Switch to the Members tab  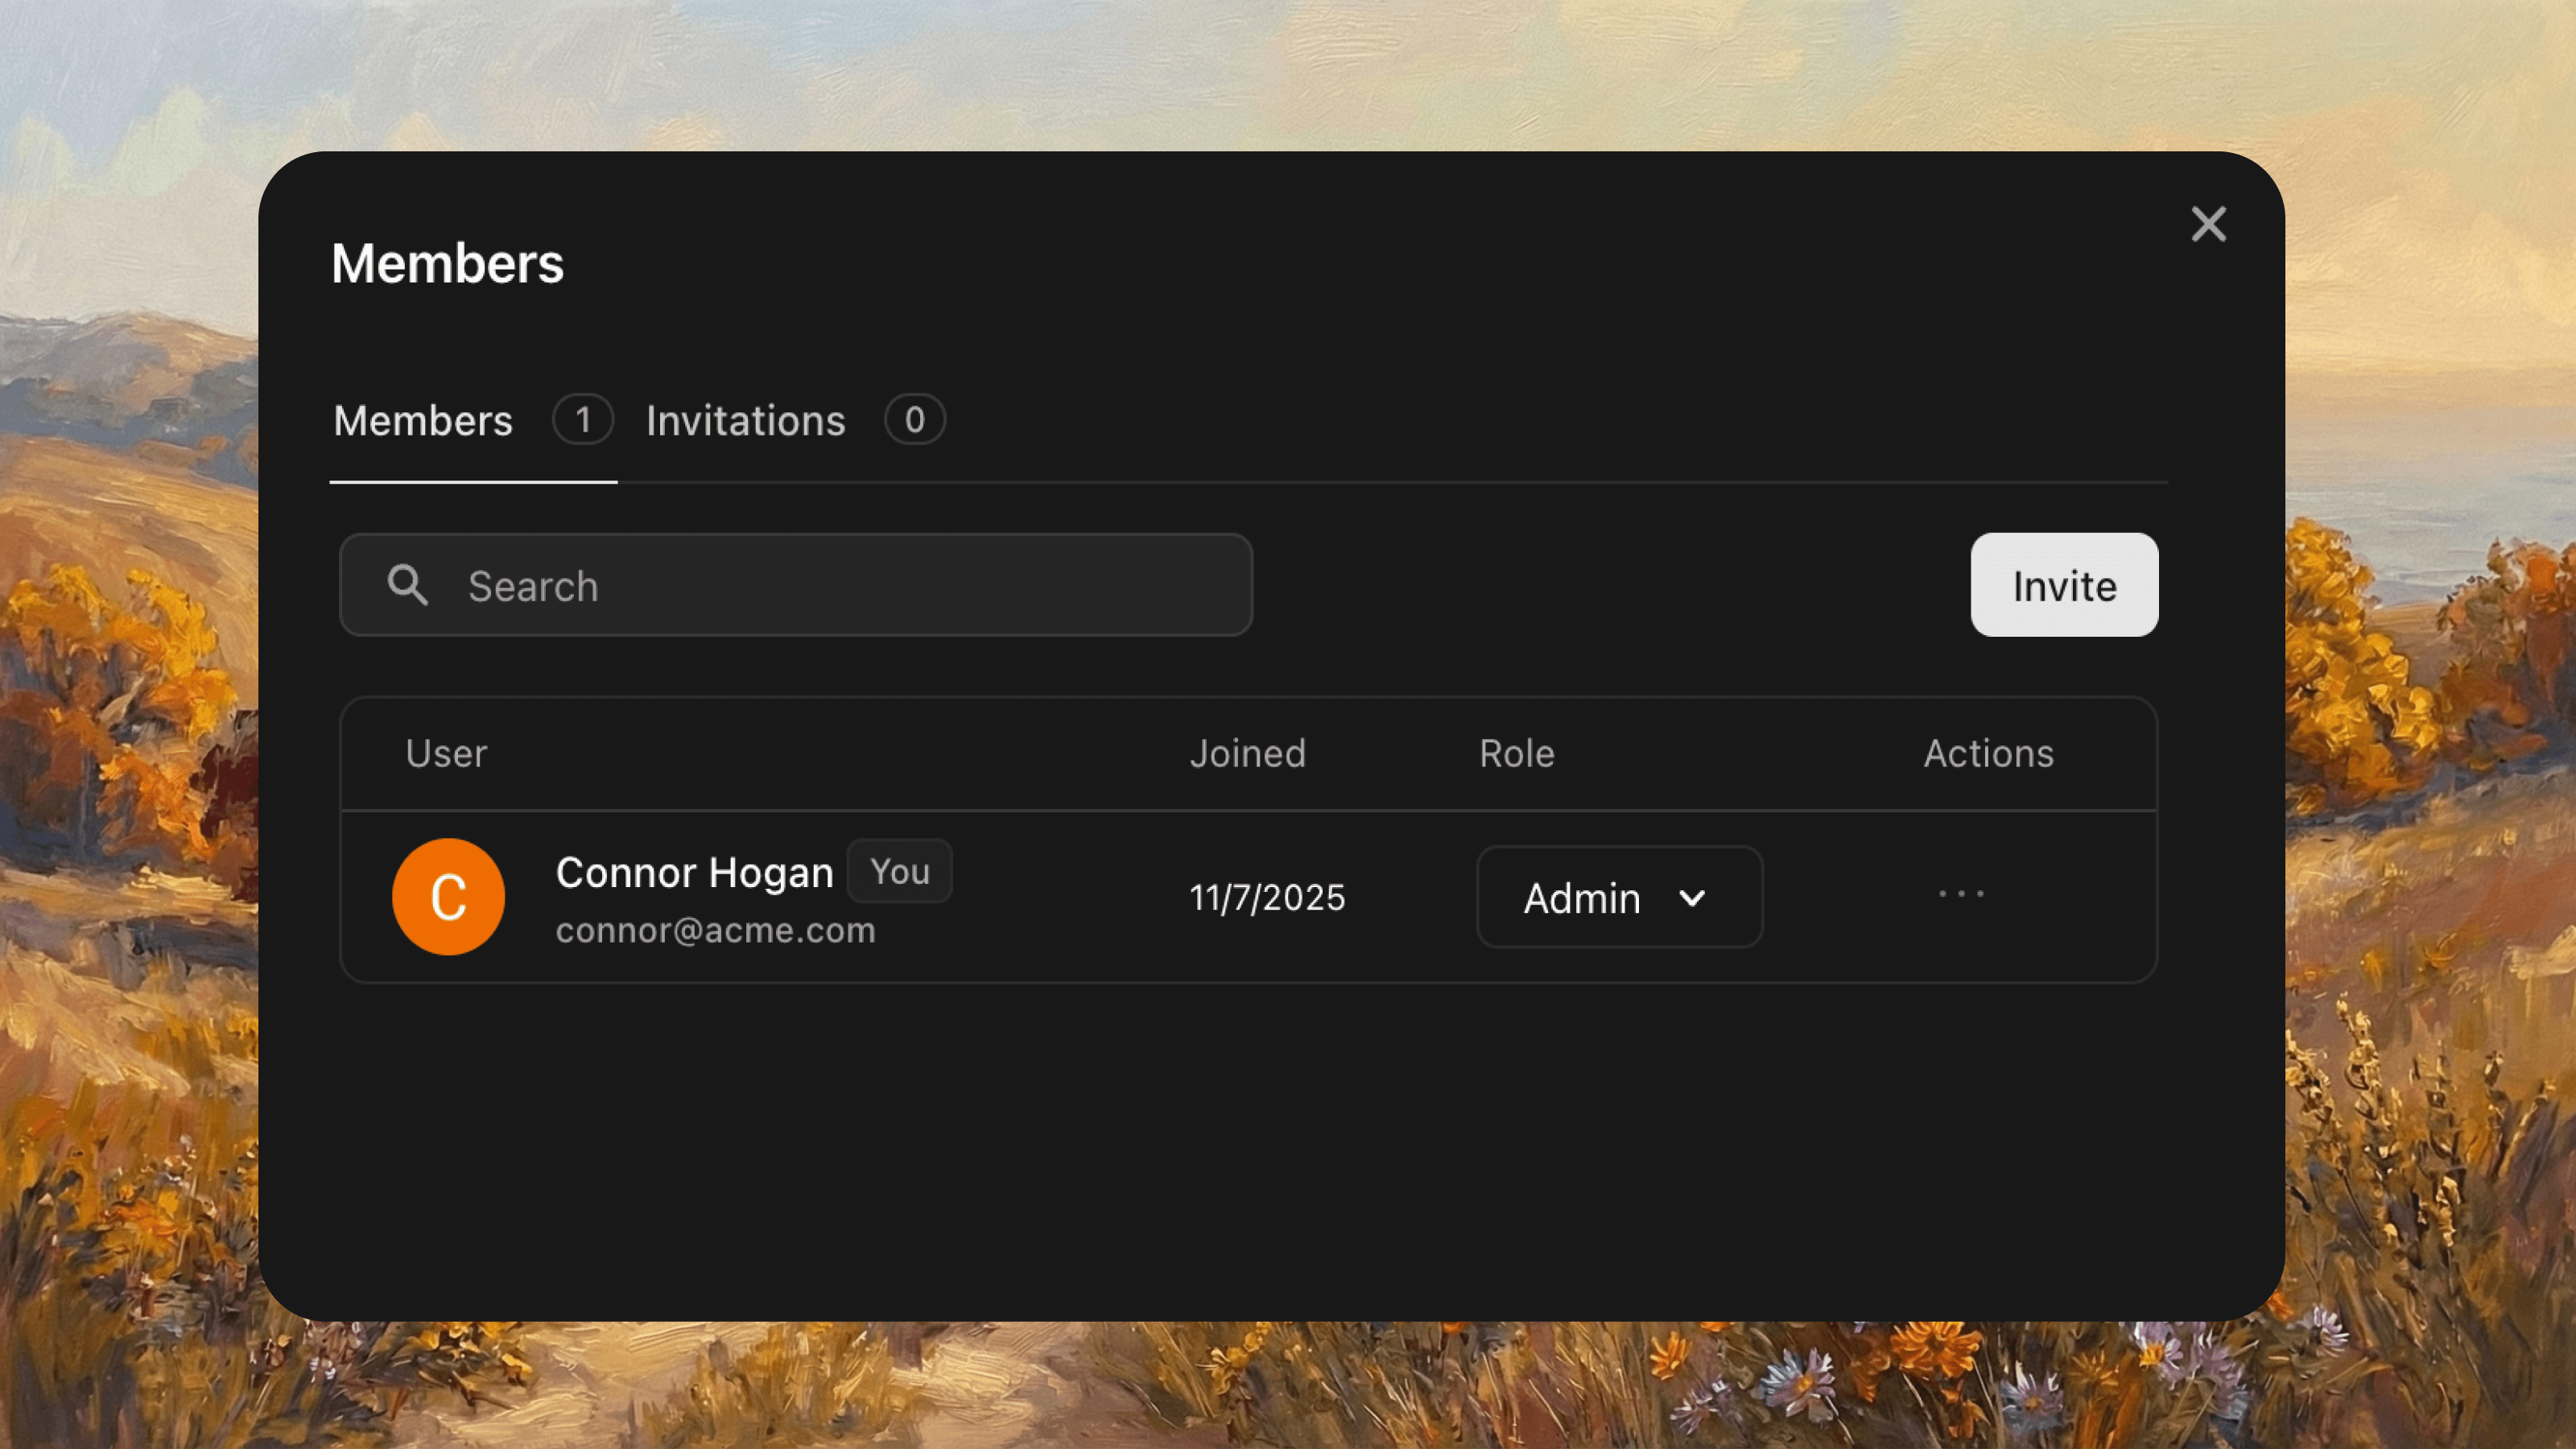pyautogui.click(x=423, y=421)
